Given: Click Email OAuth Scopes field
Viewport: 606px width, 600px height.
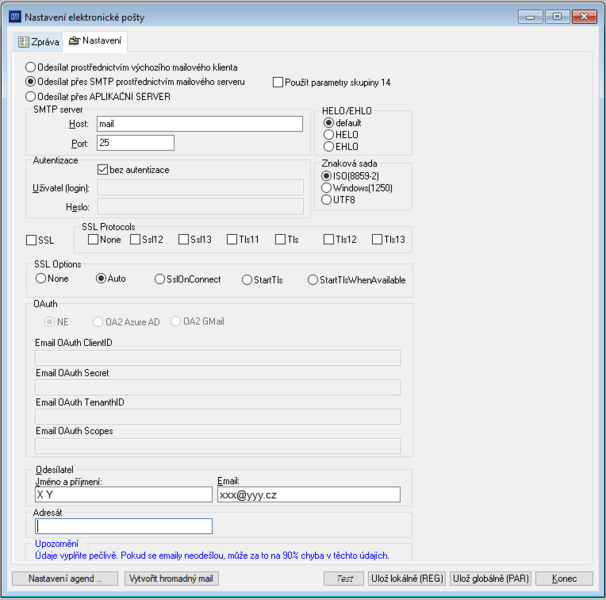Looking at the screenshot, I should click(x=218, y=446).
